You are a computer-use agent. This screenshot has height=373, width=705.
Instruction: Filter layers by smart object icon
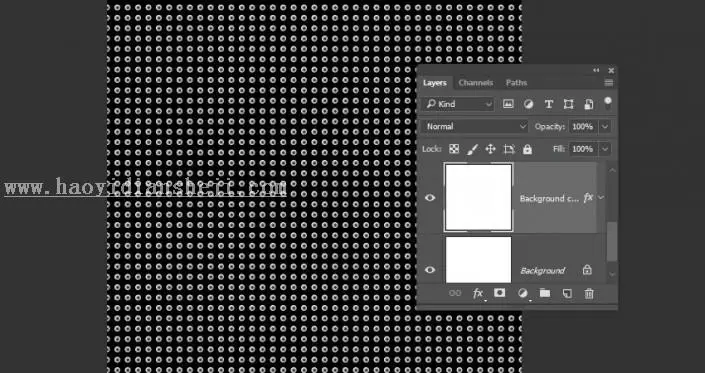588,104
